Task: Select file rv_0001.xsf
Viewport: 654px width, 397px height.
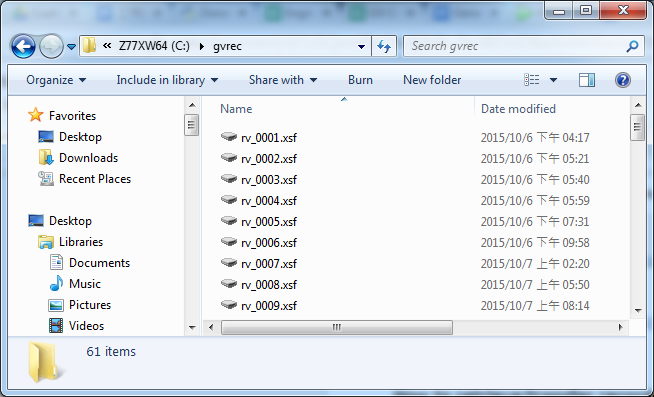Action: tap(269, 138)
